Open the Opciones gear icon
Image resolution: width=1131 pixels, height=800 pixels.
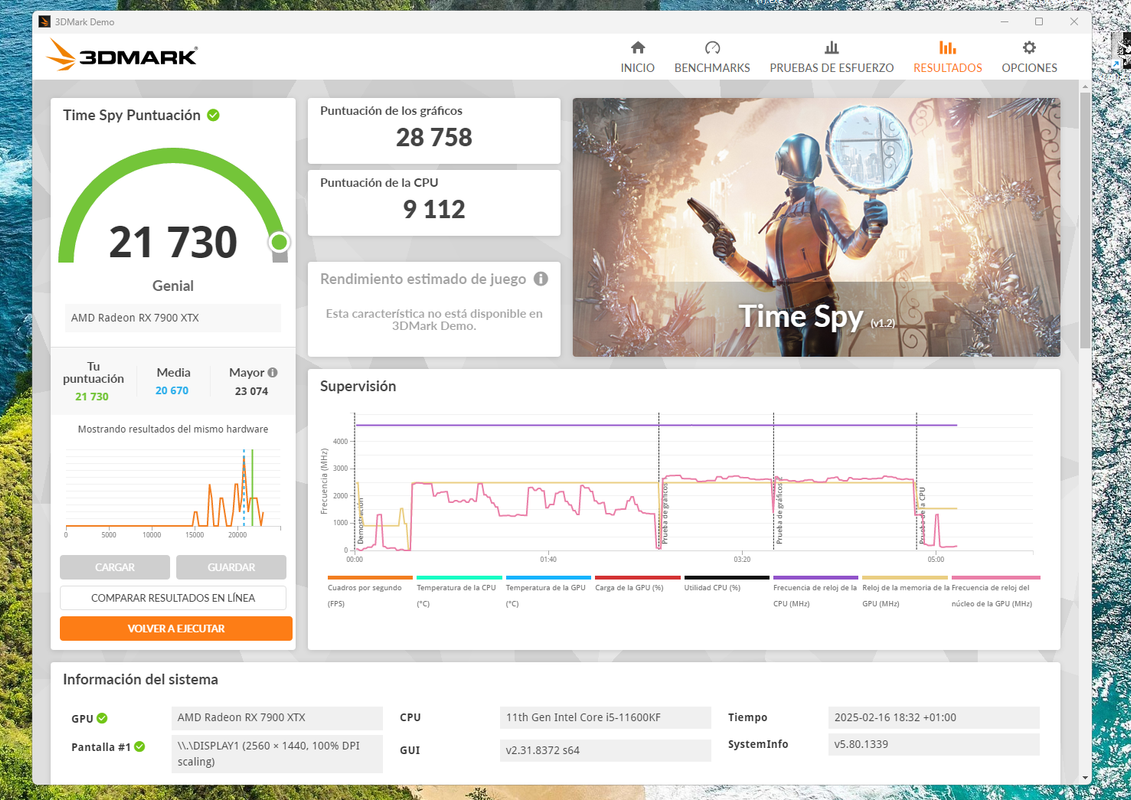[1029, 48]
